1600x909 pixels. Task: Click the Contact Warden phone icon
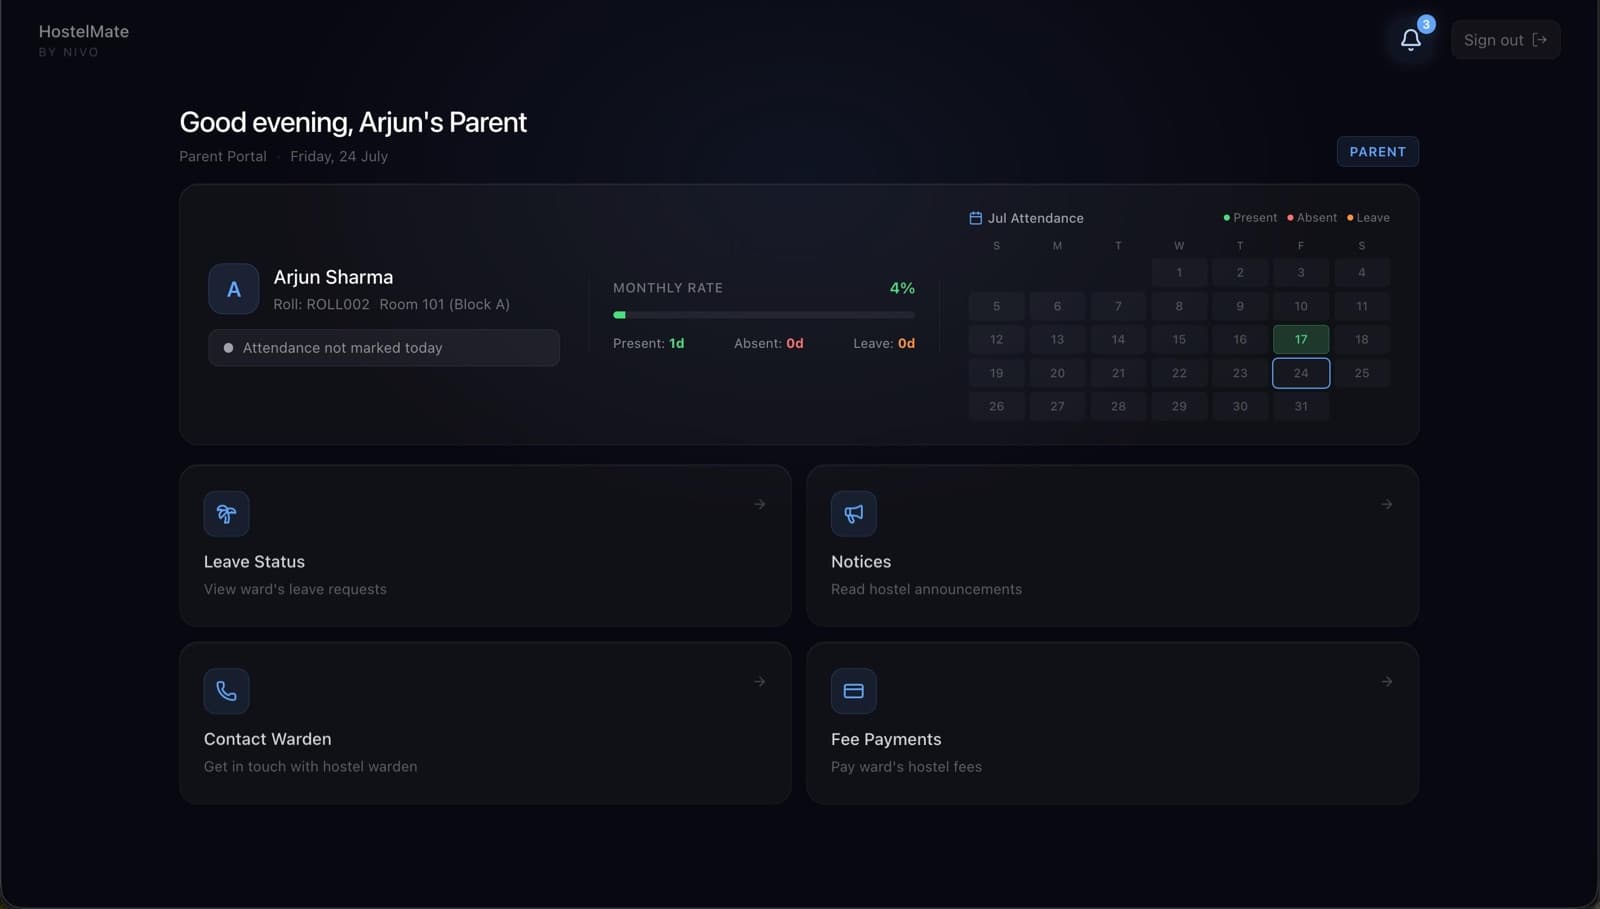[226, 691]
